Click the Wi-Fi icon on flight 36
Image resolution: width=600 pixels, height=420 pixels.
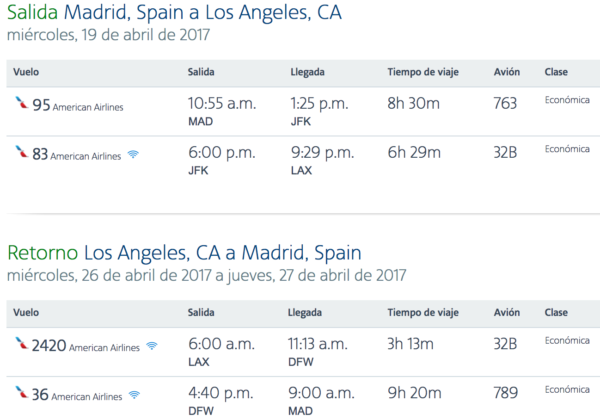(134, 395)
